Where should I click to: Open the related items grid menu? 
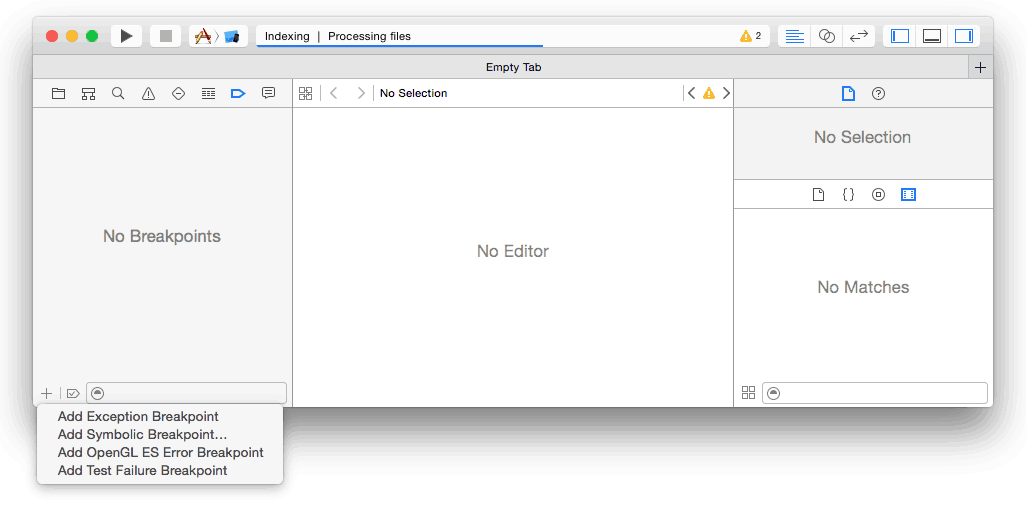tap(306, 94)
